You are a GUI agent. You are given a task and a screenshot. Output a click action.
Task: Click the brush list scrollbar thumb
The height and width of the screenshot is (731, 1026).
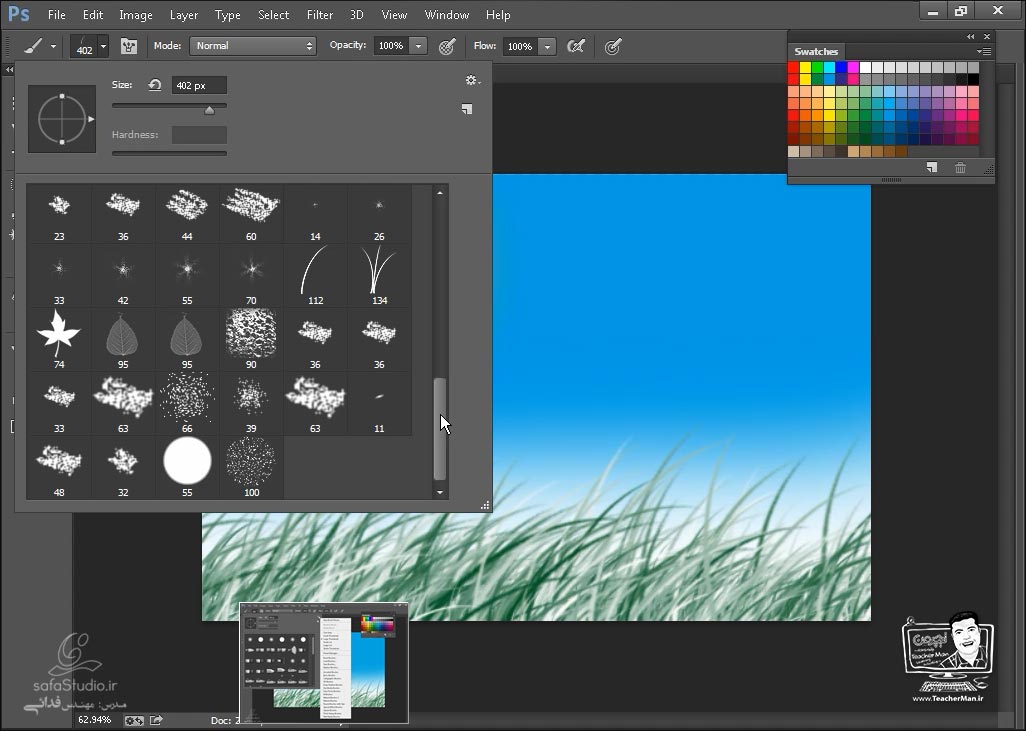[440, 429]
